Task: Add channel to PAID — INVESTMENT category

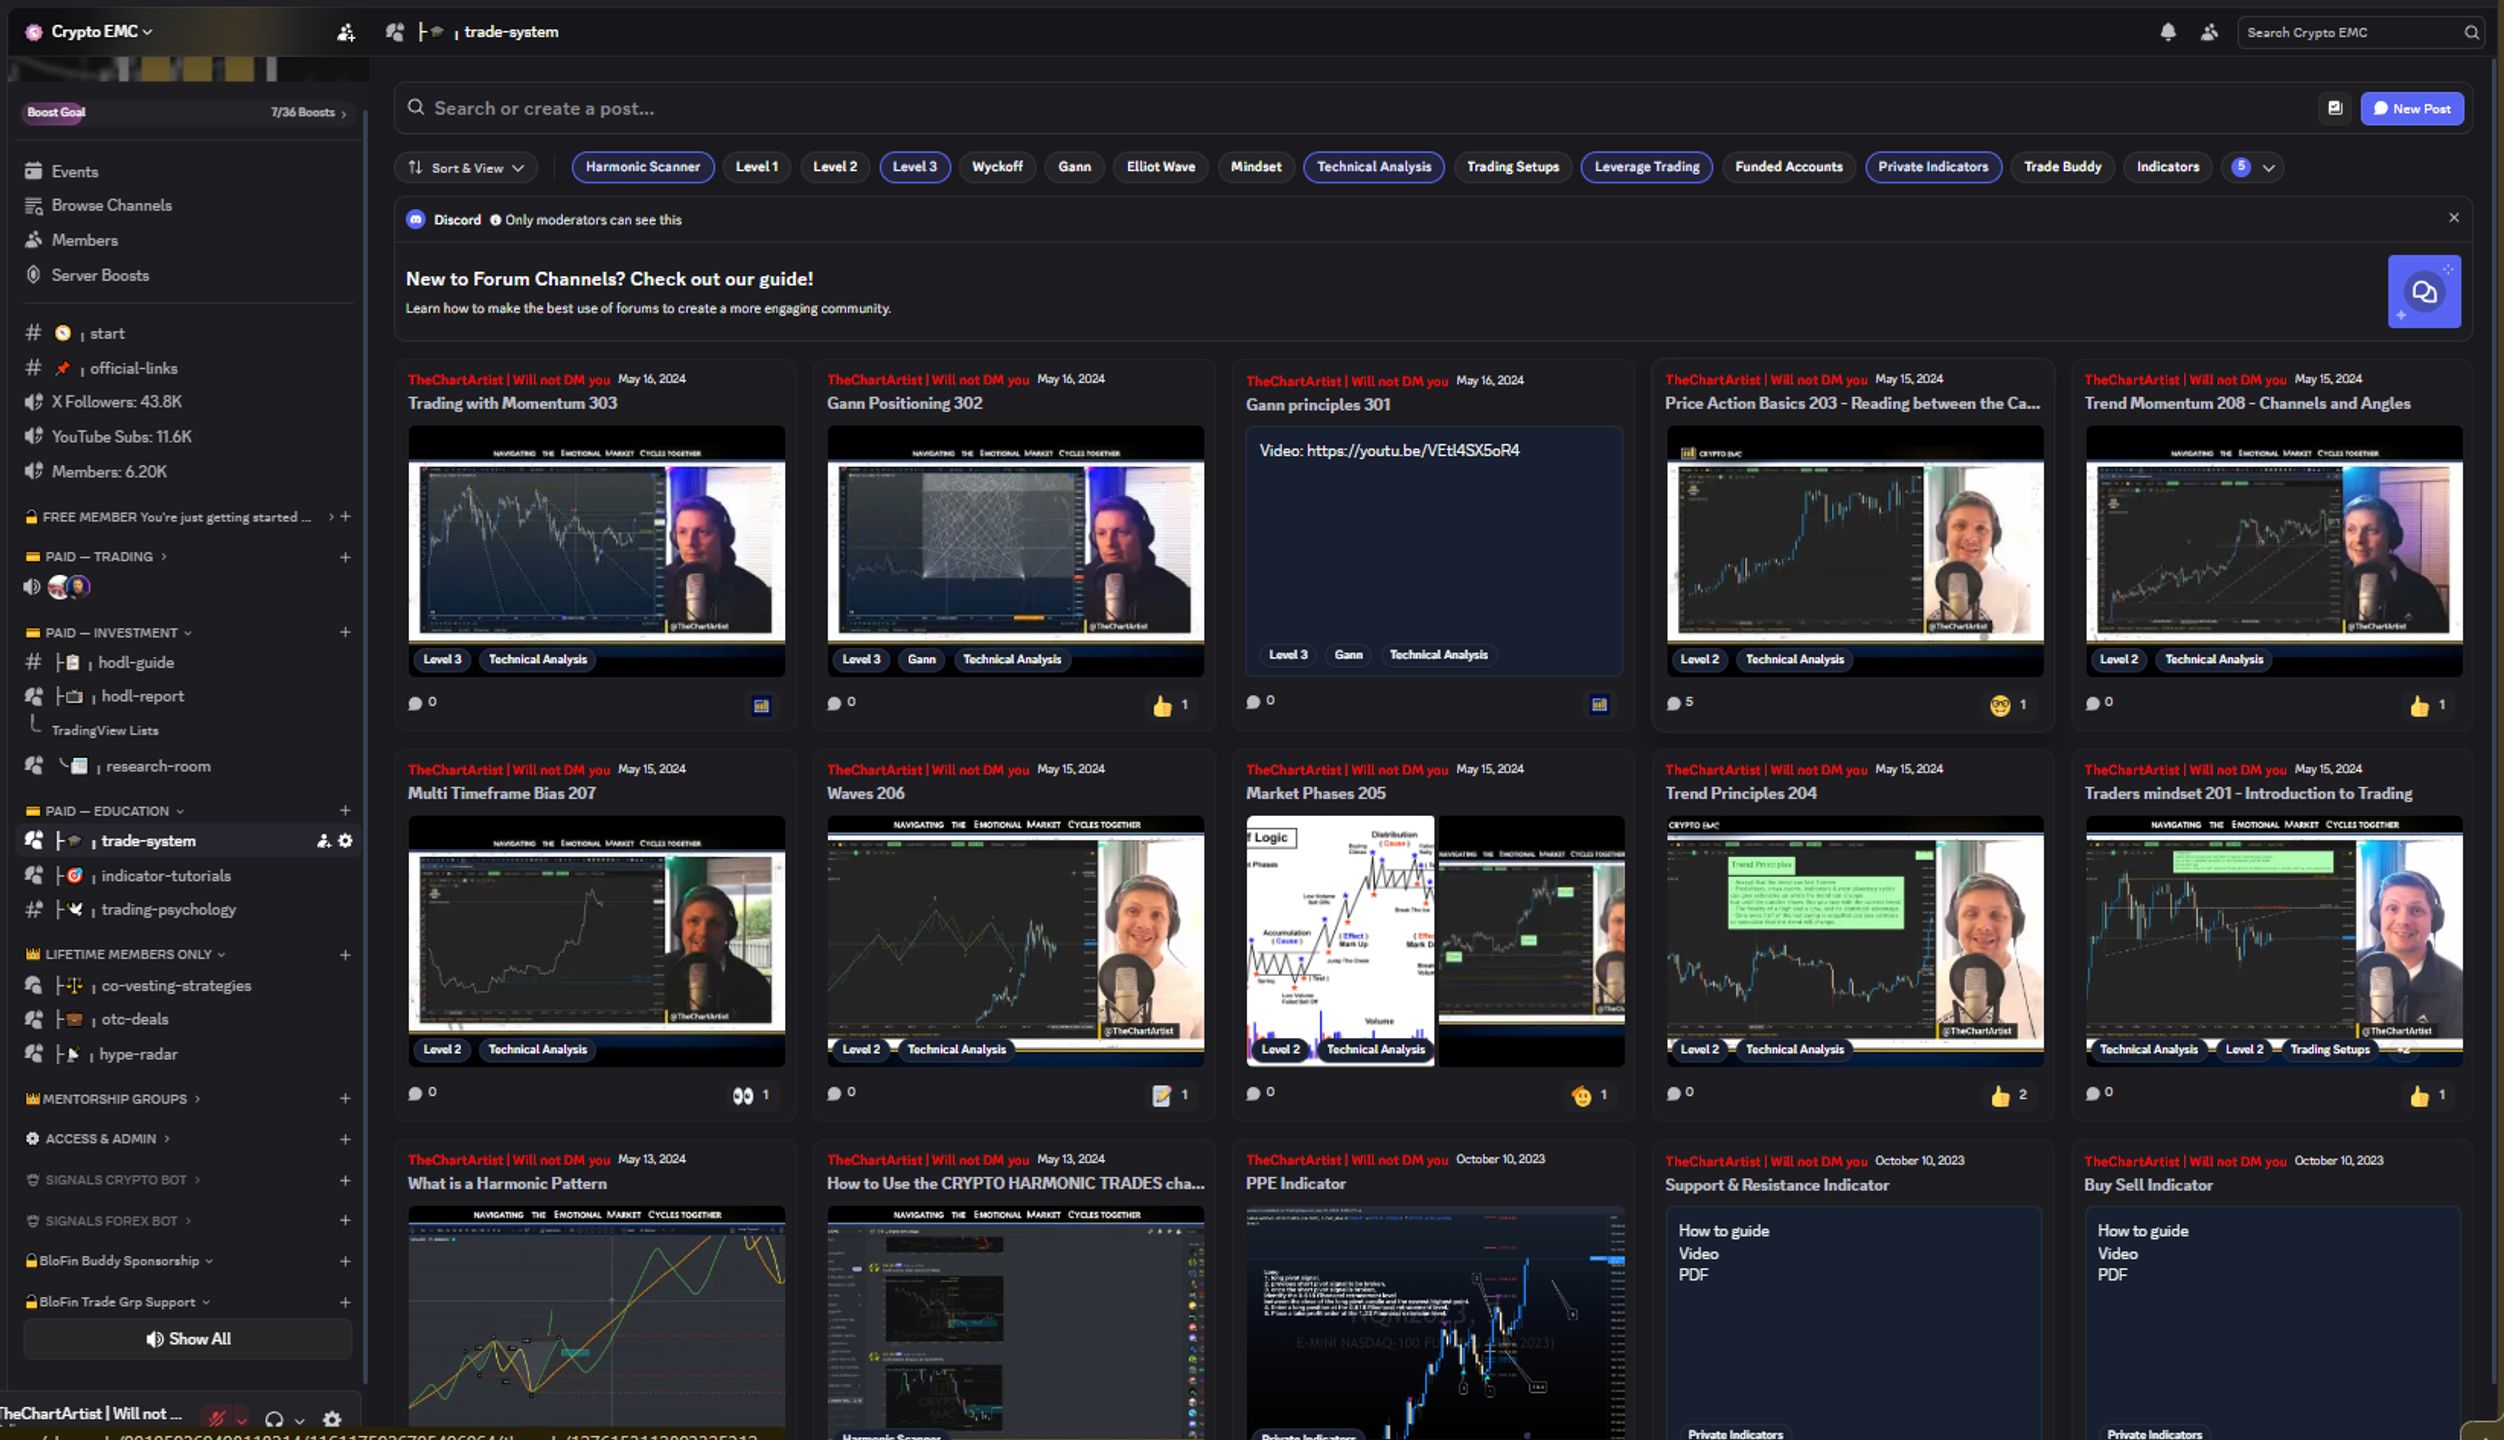Action: pos(345,632)
